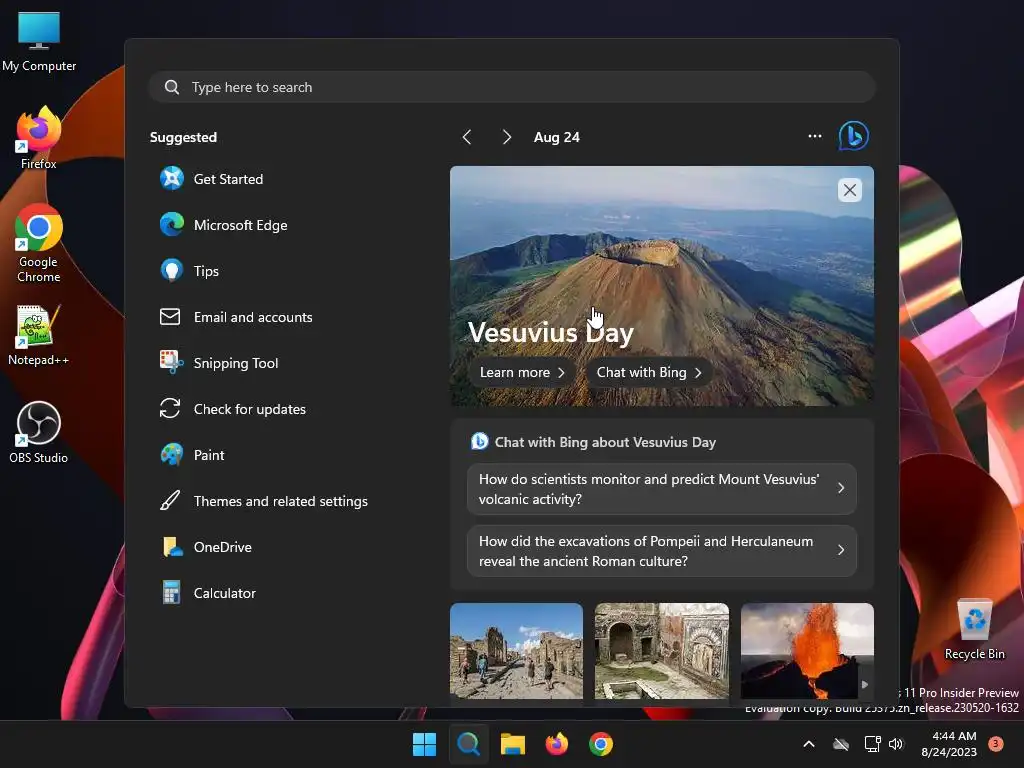The image size is (1024, 768).
Task: Click the taskbar Search icon
Action: click(468, 744)
